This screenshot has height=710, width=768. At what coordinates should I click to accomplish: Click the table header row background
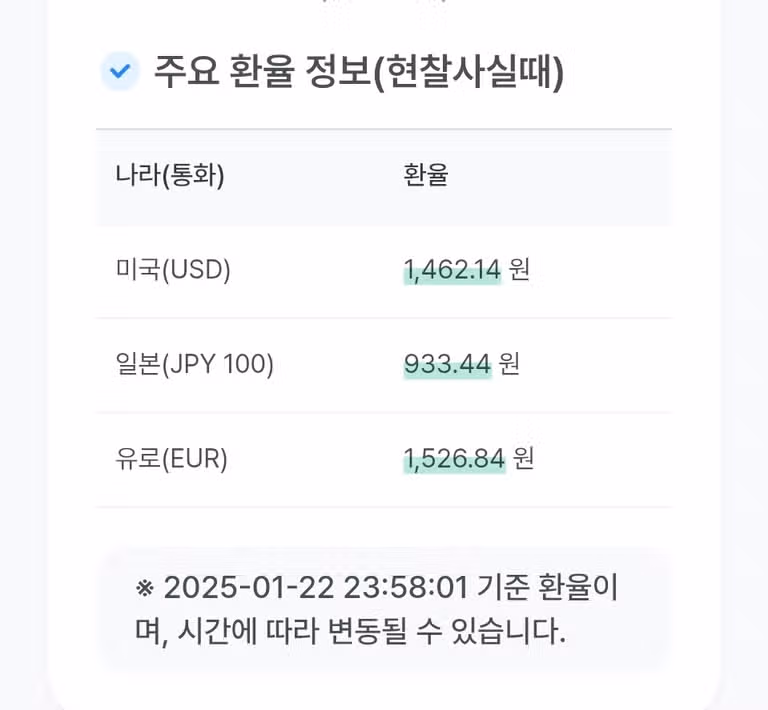pyautogui.click(x=384, y=177)
